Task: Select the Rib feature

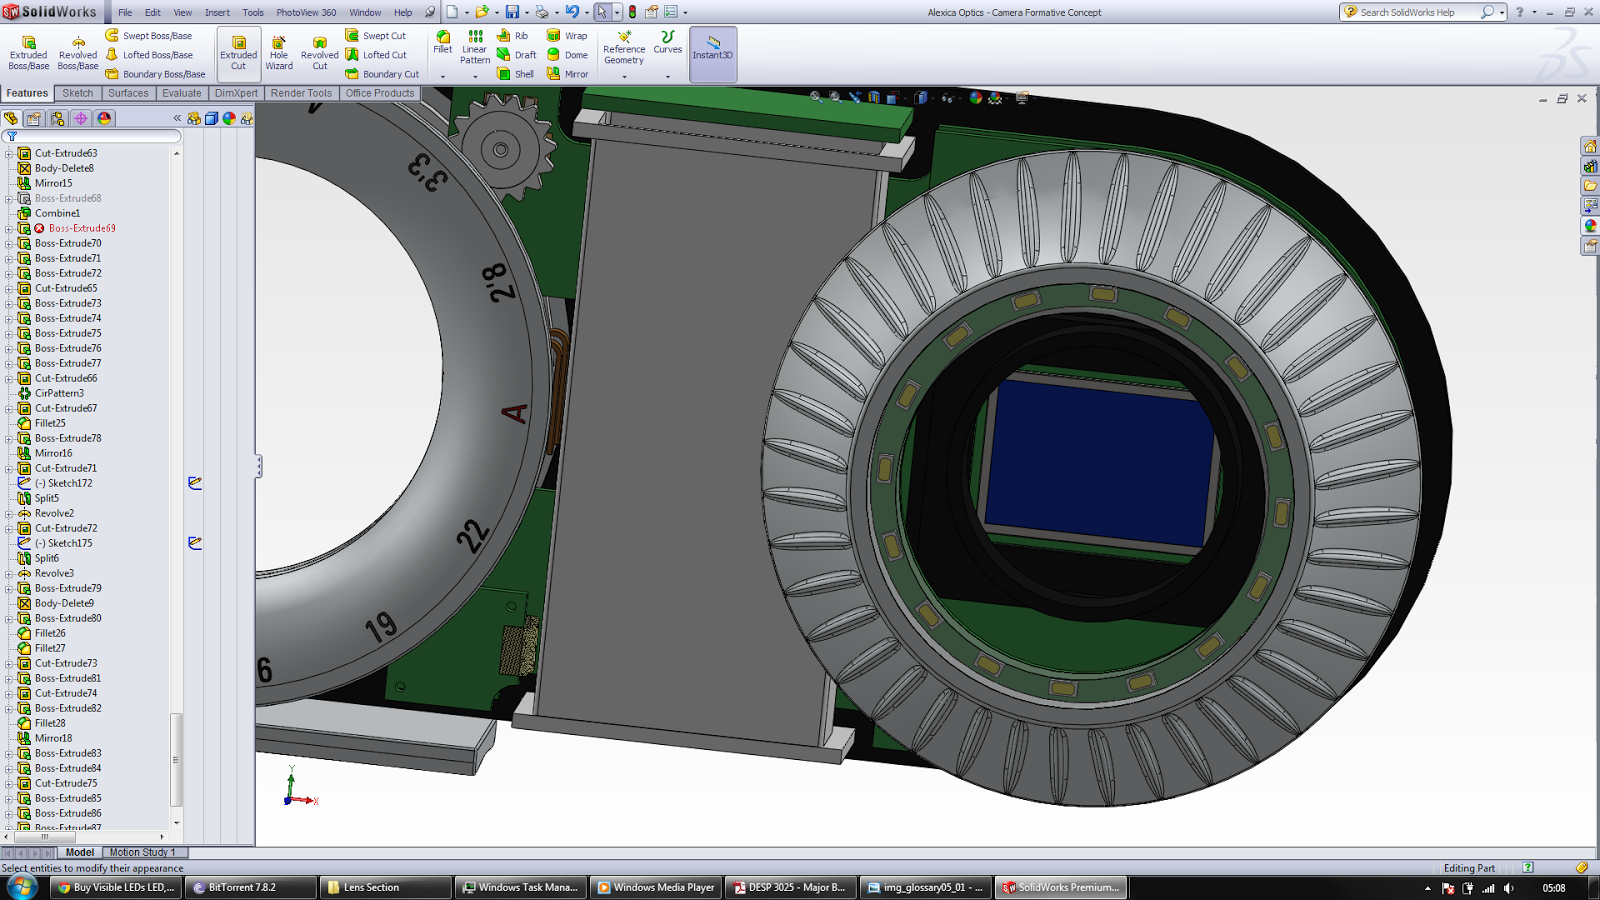Action: point(512,36)
